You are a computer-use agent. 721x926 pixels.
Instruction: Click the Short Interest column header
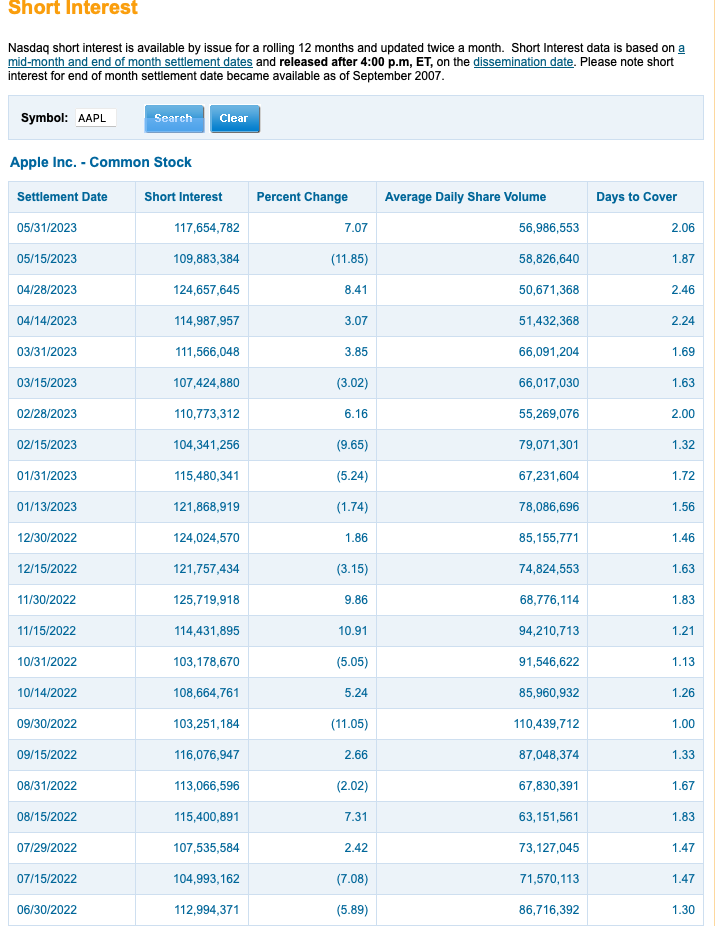click(x=183, y=197)
